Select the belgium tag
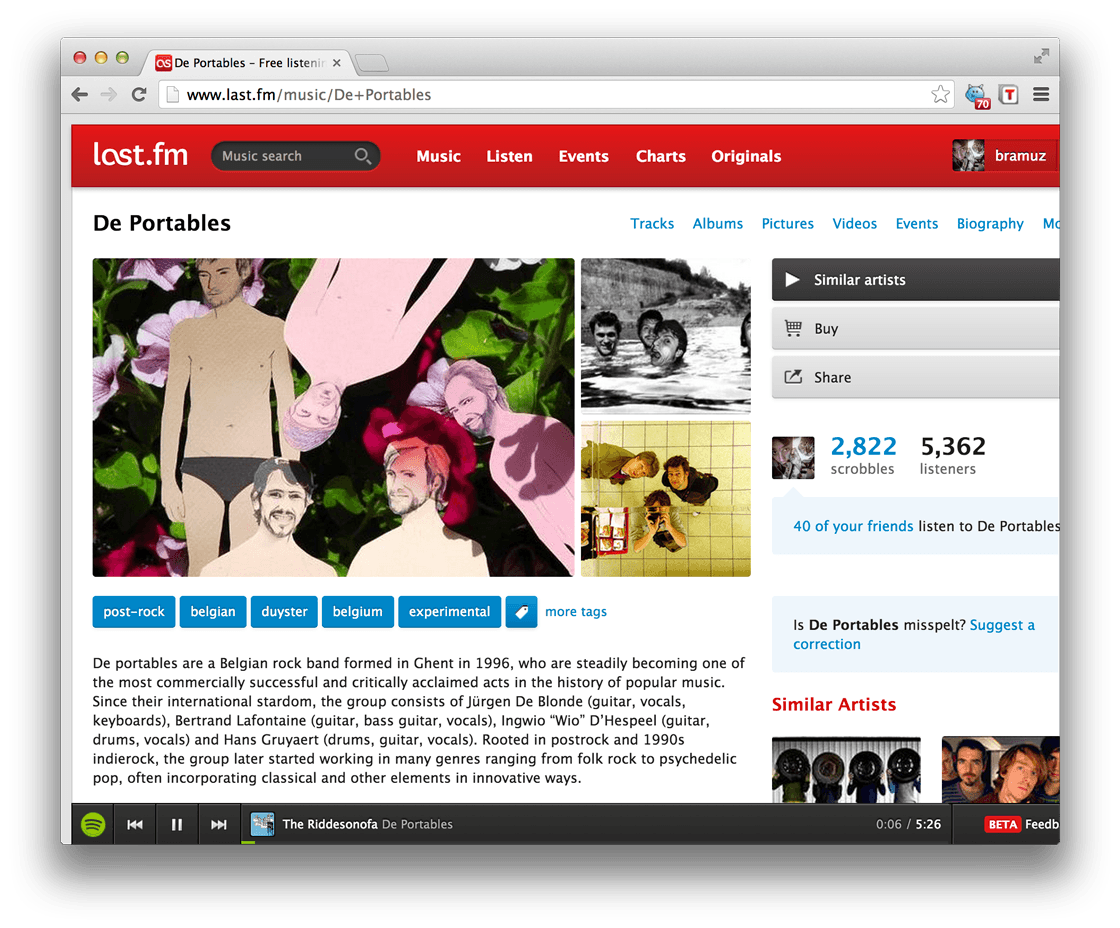The height and width of the screenshot is (928, 1120). [x=358, y=612]
